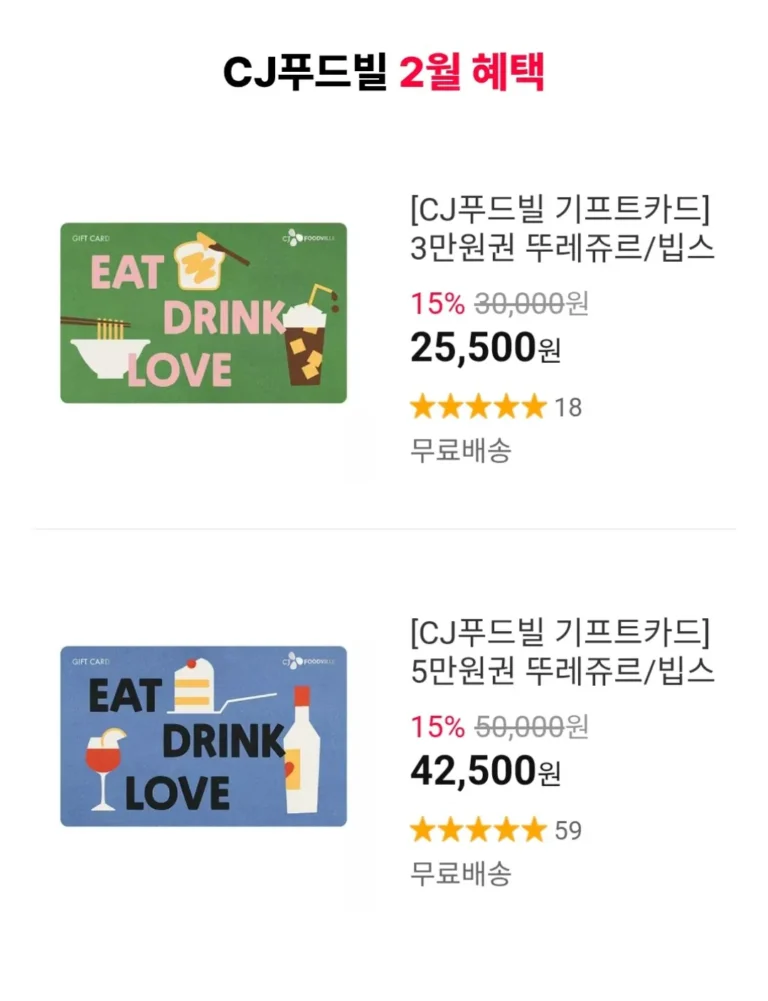
Task: Click the noodle bowl on green gift card
Action: pos(109,356)
